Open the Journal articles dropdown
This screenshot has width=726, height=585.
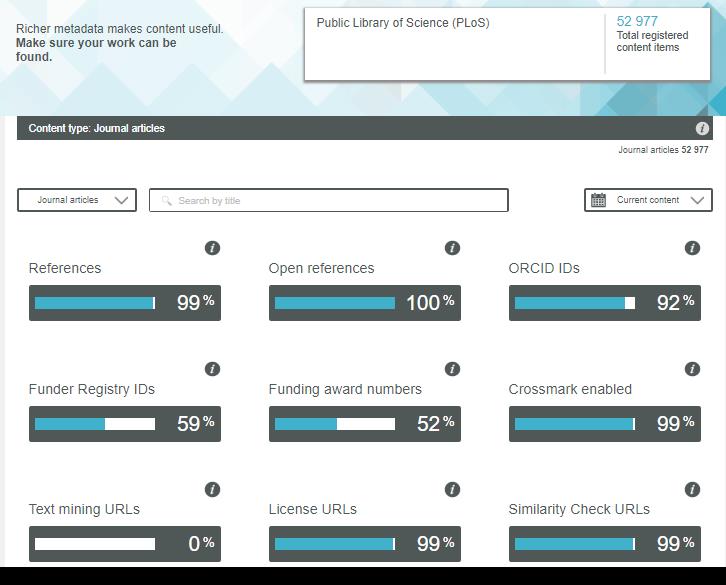click(77, 200)
